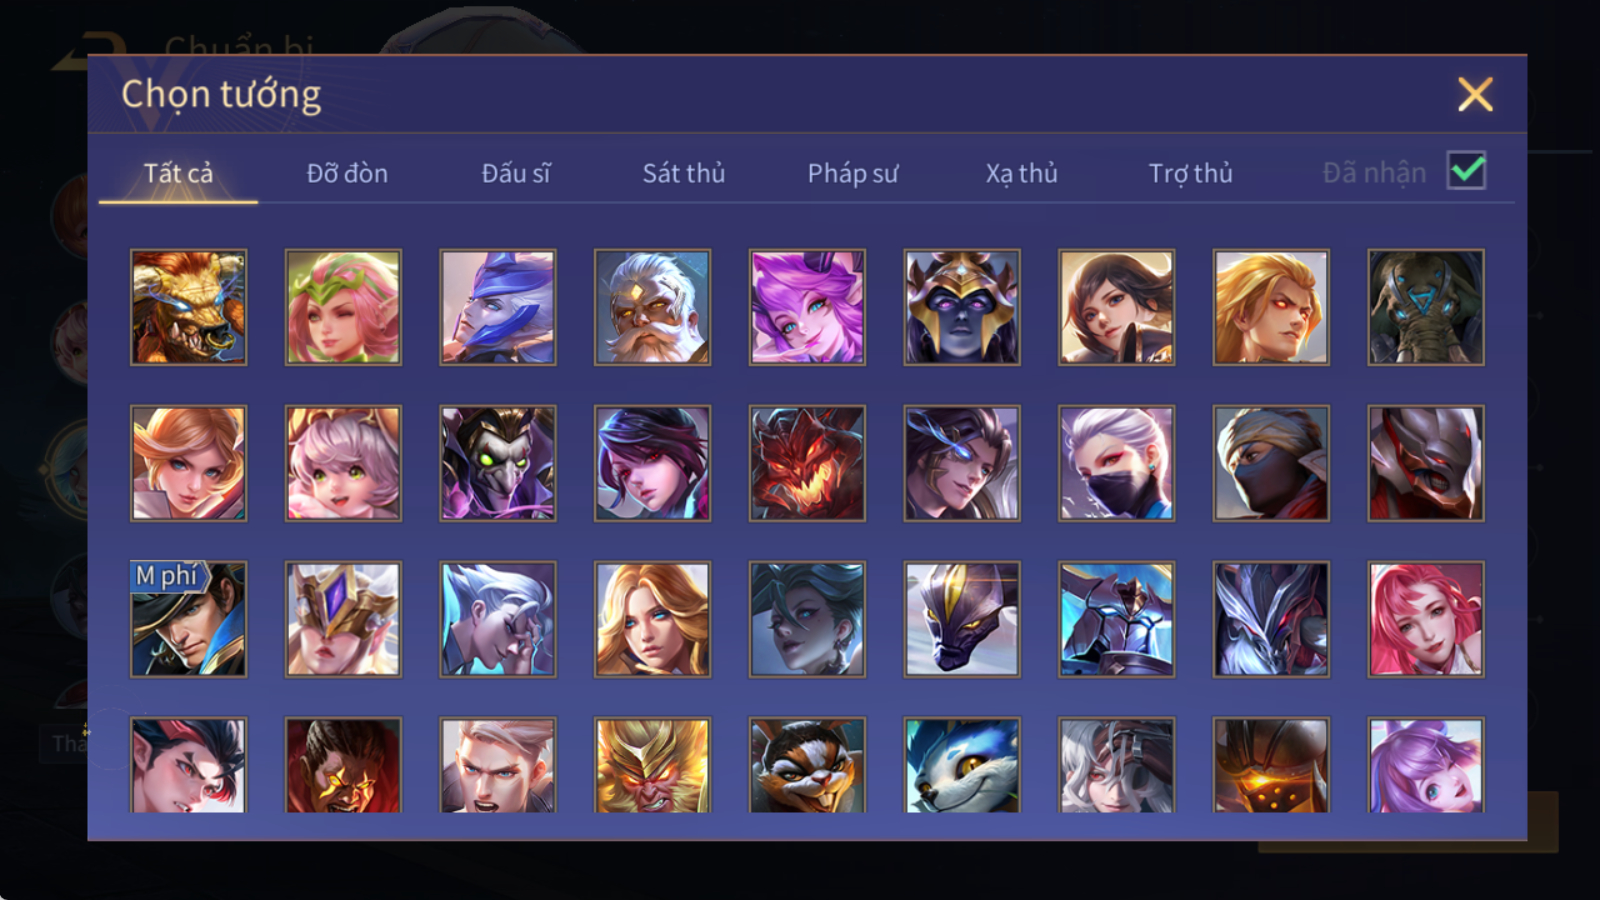The image size is (1600, 900).
Task: Choose the white-bearded old man hero
Action: tap(652, 307)
